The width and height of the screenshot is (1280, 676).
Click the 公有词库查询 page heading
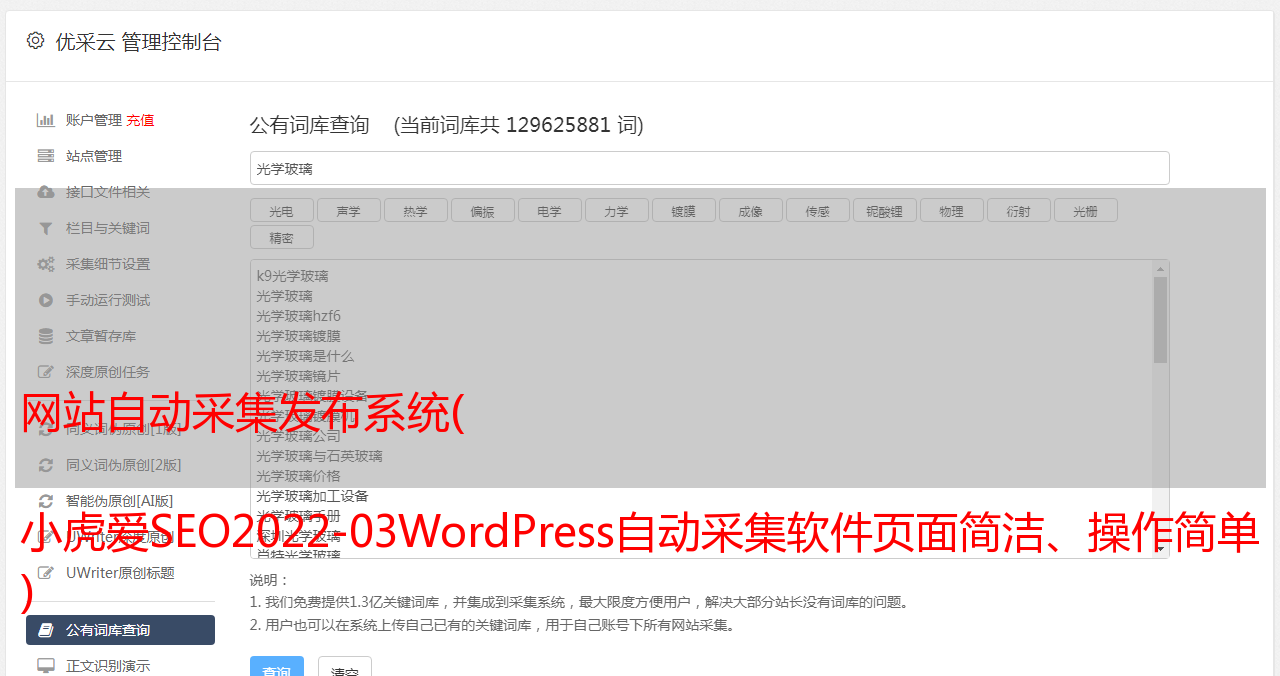310,125
